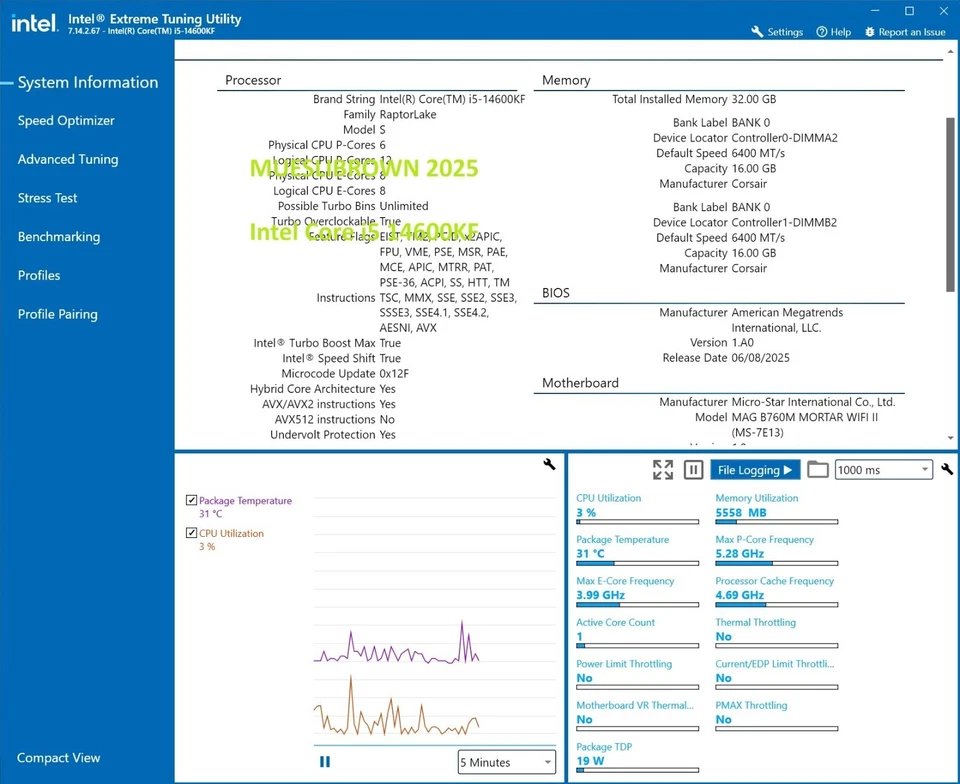960x784 pixels.
Task: Open monitor settings wrench beside interval box
Action: [x=947, y=469]
